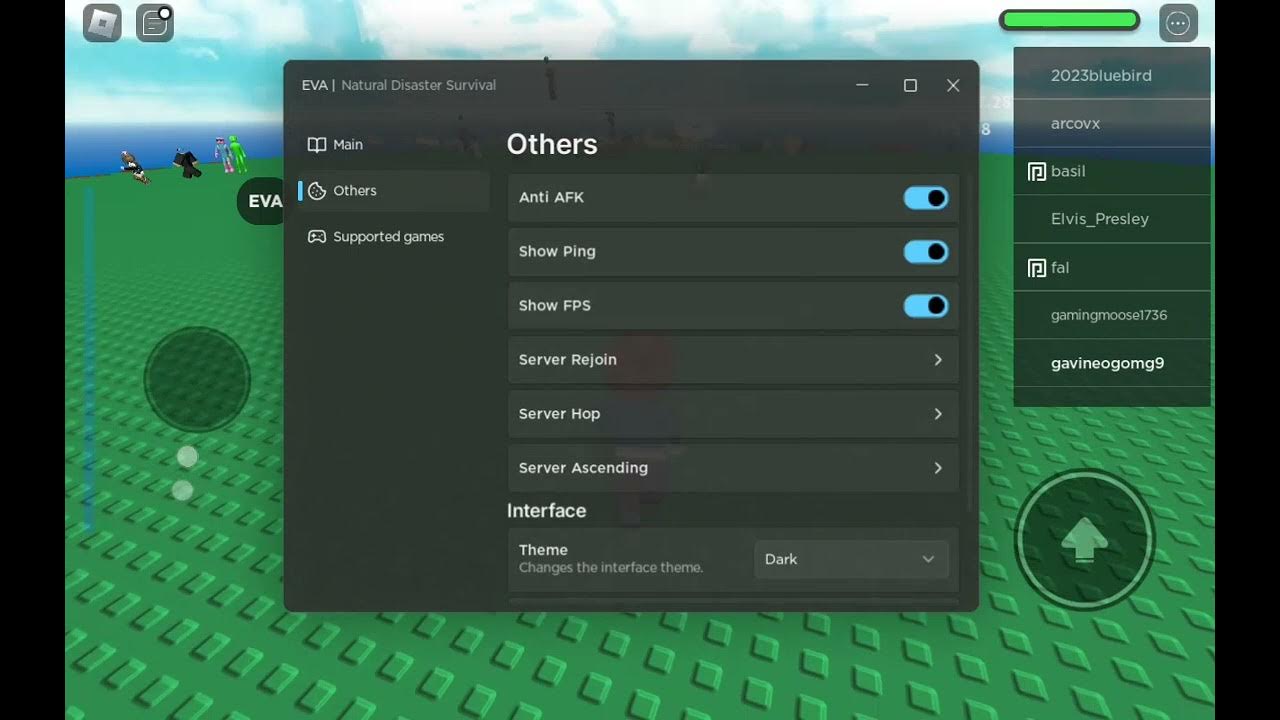
Task: Click the badge icon next to basil
Action: point(1037,172)
